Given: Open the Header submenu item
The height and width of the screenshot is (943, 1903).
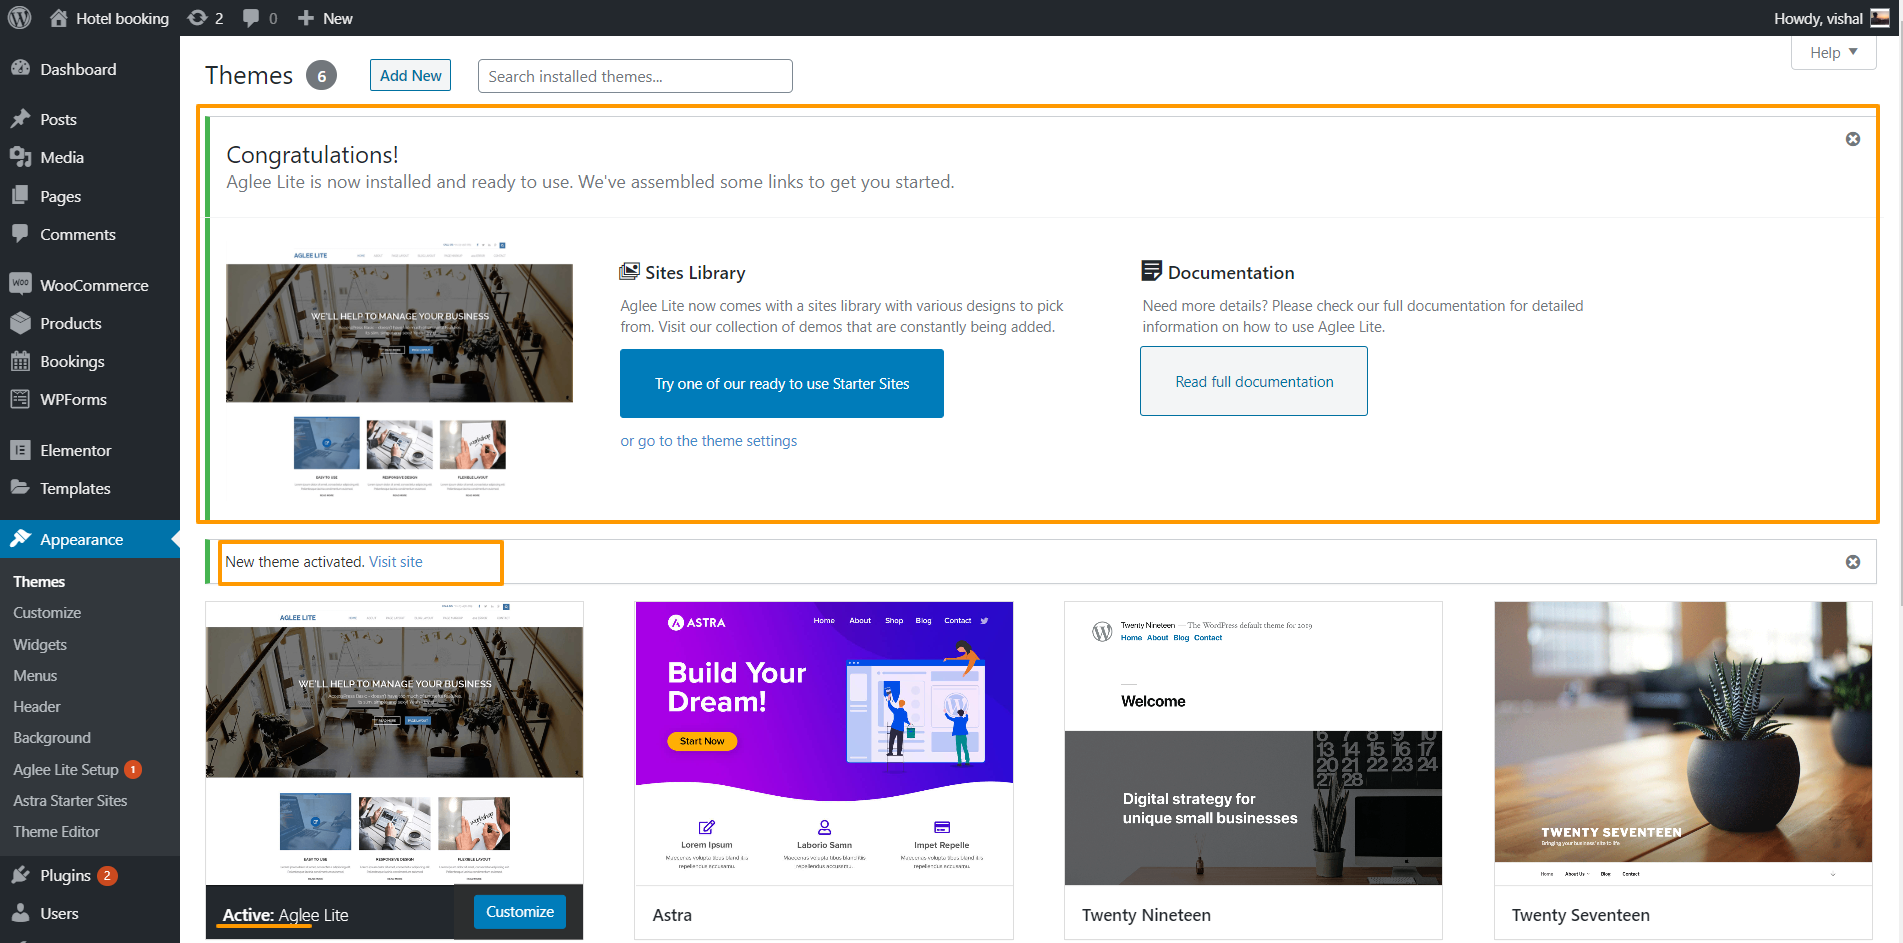Looking at the screenshot, I should (x=37, y=706).
